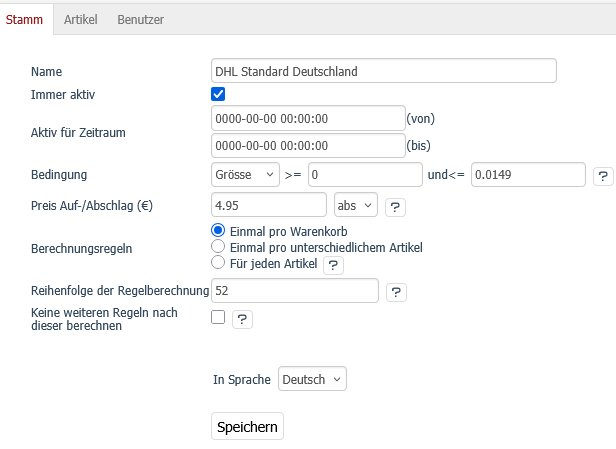Focus the 'von' start date field
Viewport: 616px width, 449px height.
point(307,118)
